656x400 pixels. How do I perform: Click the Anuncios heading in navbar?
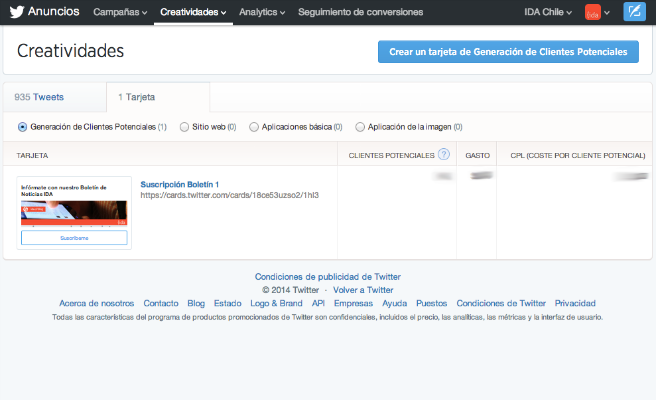54,11
